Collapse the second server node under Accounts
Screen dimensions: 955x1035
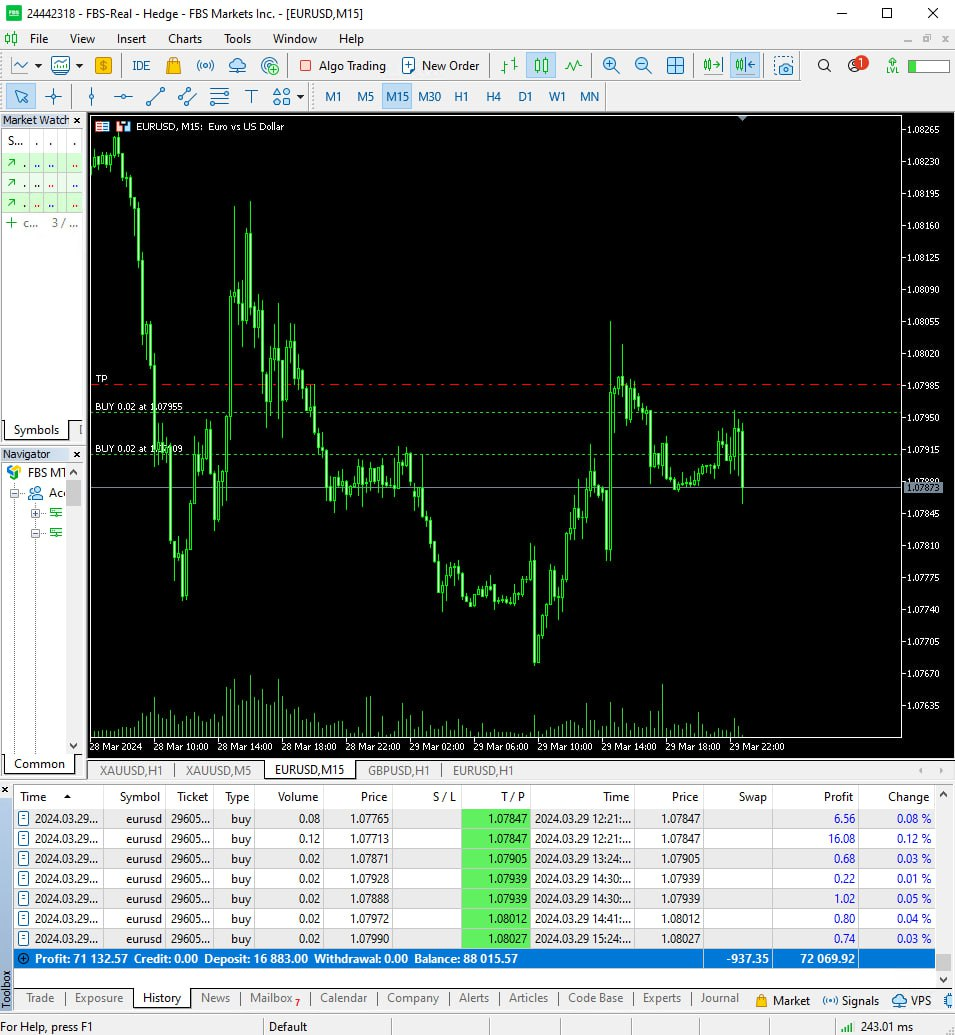tap(35, 533)
